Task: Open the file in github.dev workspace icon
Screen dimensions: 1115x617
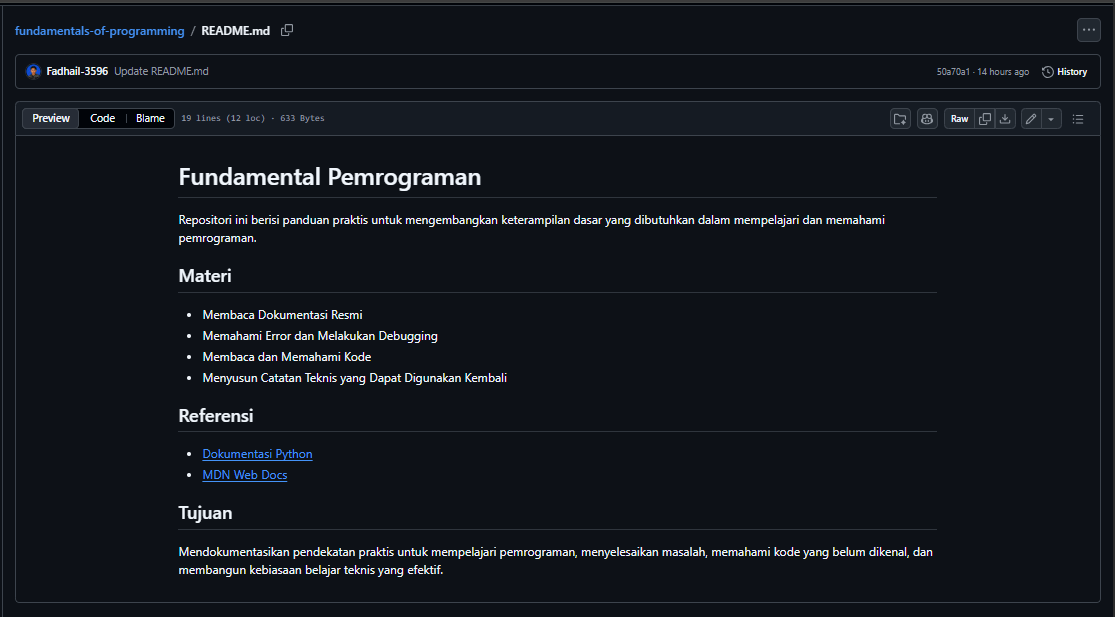Action: point(900,119)
